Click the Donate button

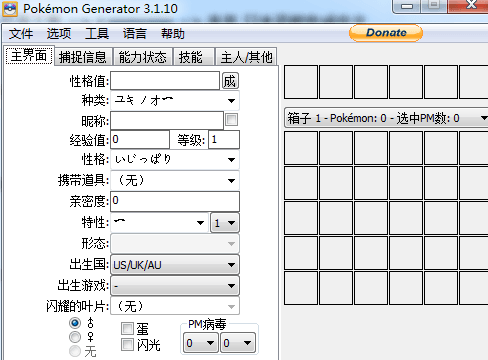386,33
